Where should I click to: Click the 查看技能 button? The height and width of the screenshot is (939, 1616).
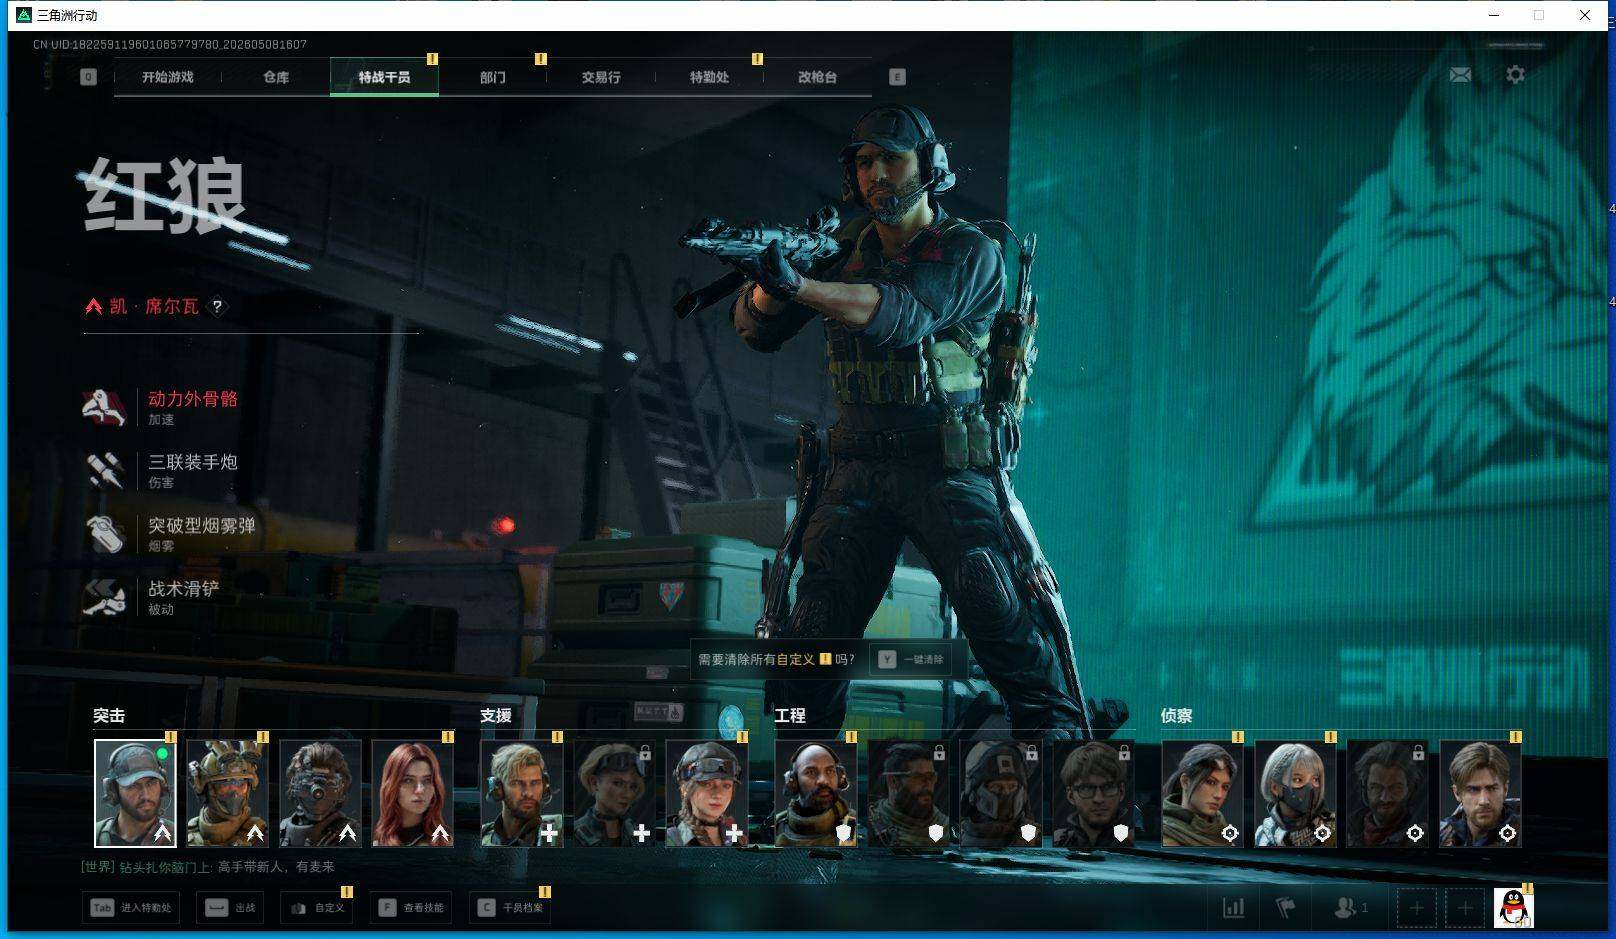click(x=411, y=908)
